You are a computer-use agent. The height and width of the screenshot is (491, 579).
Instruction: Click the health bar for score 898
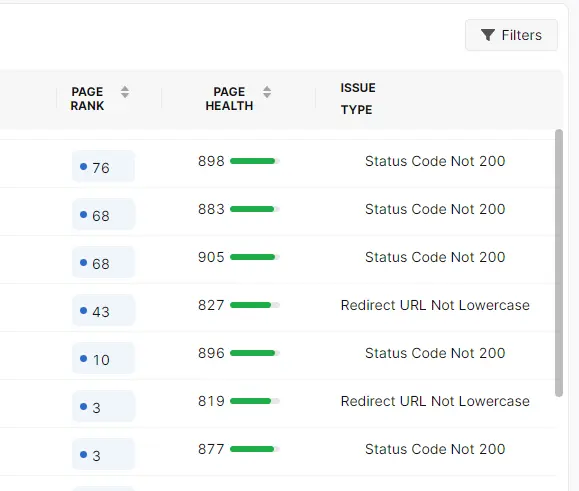click(255, 161)
